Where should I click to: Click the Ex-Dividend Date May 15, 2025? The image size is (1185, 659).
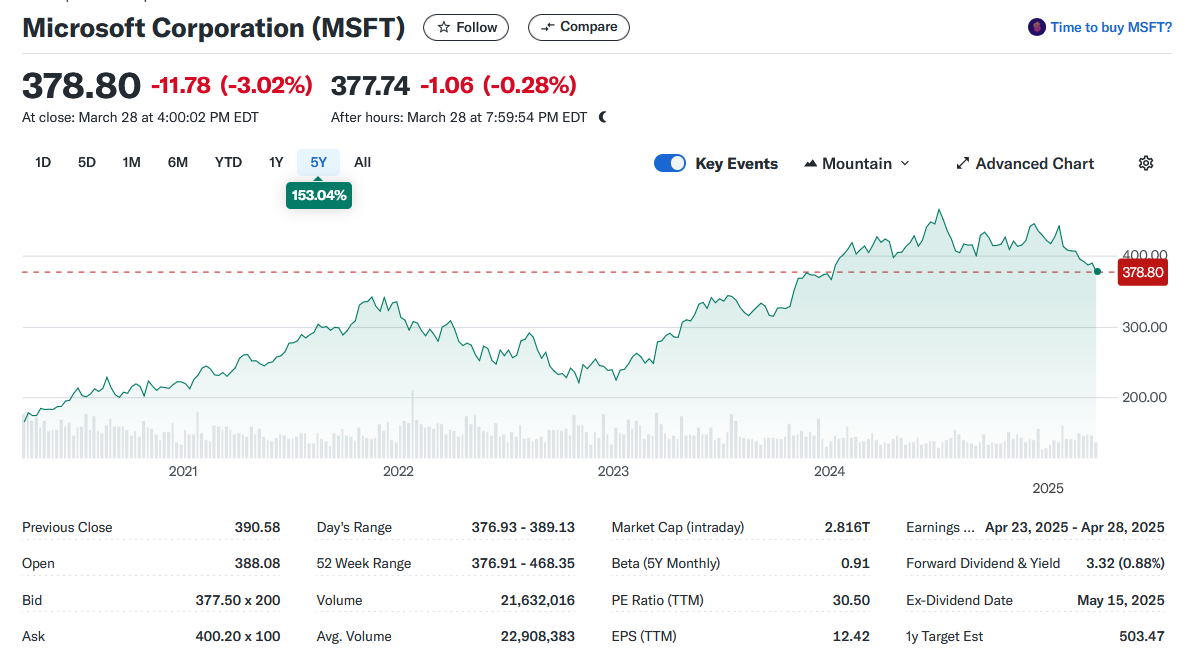(x=1121, y=600)
